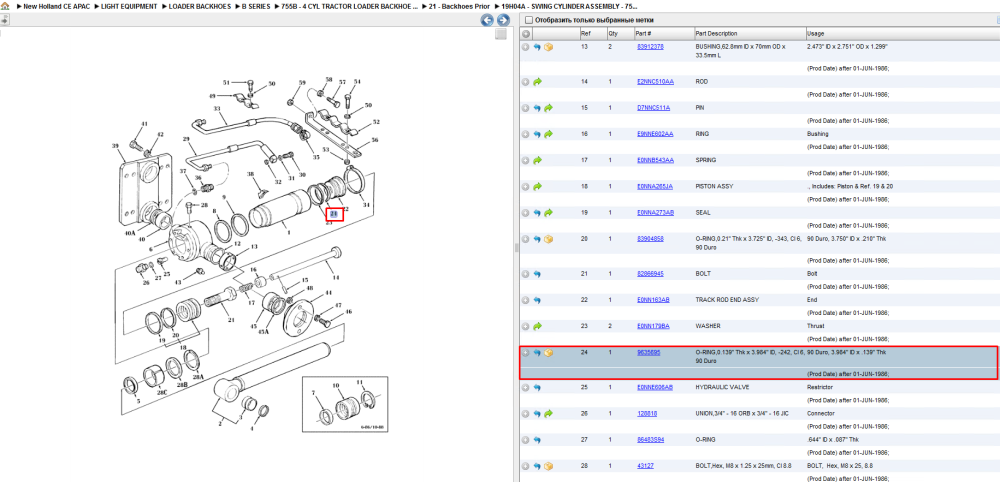
Task: Open 'LIGHT EQUIPMENT' breadcrumb
Action: click(x=129, y=6)
